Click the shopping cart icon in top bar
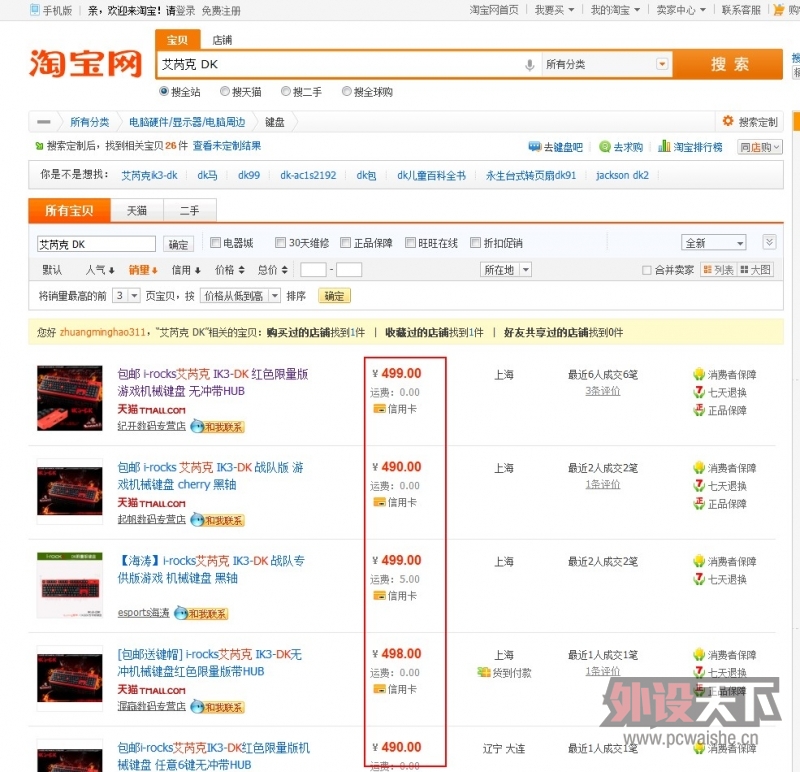The width and height of the screenshot is (800, 772). pyautogui.click(x=779, y=9)
